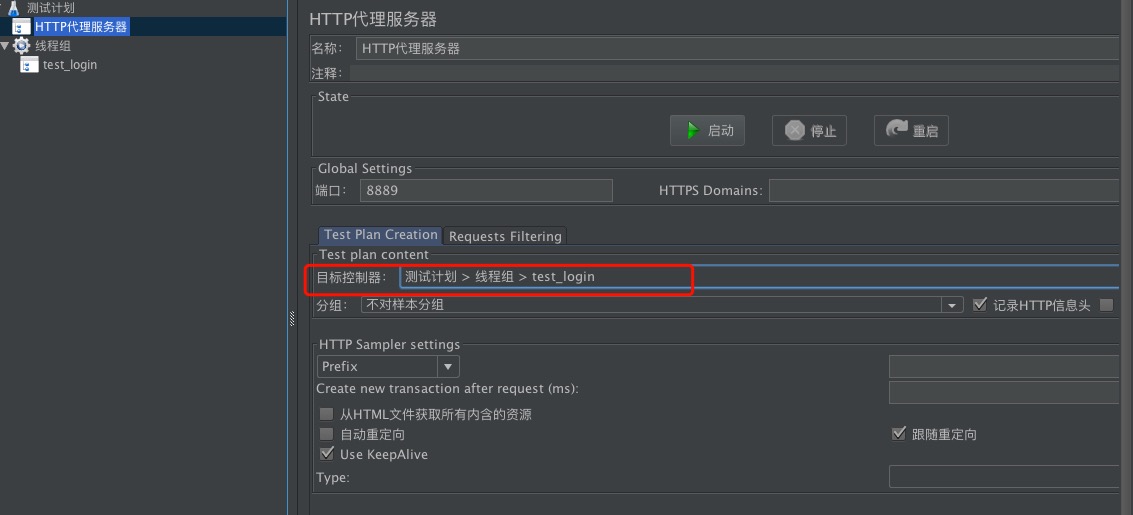Image resolution: width=1133 pixels, height=515 pixels.
Task: Enable 自动重定向 checkbox
Action: (x=327, y=434)
